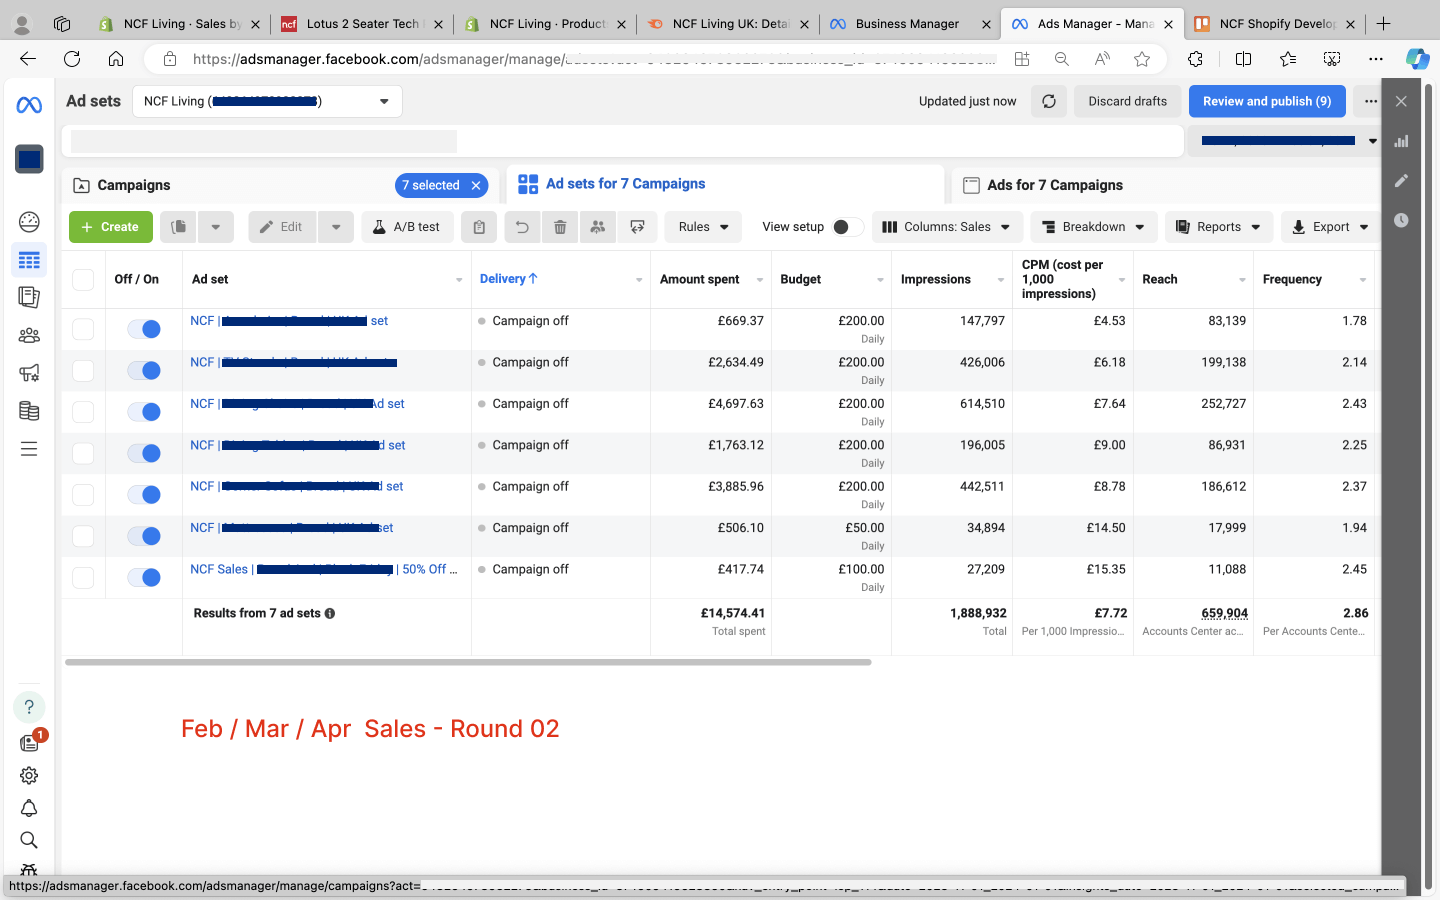The width and height of the screenshot is (1440, 900).
Task: Click the clipboard paste icon in toolbar
Action: [x=479, y=227]
